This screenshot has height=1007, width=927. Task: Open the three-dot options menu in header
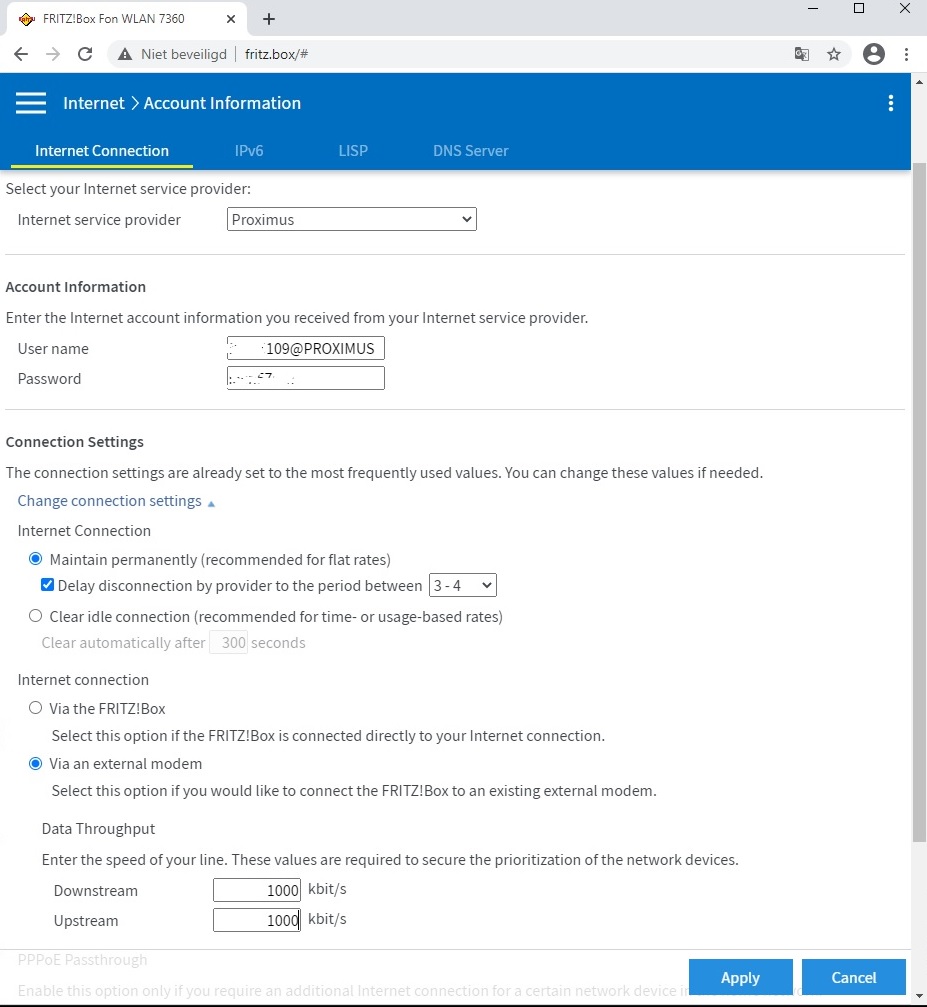tap(890, 103)
